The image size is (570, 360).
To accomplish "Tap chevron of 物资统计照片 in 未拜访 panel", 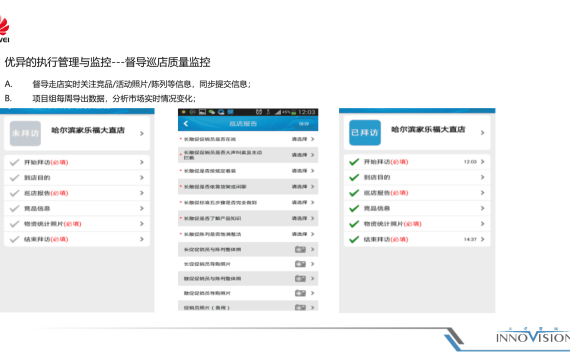I will 142,224.
